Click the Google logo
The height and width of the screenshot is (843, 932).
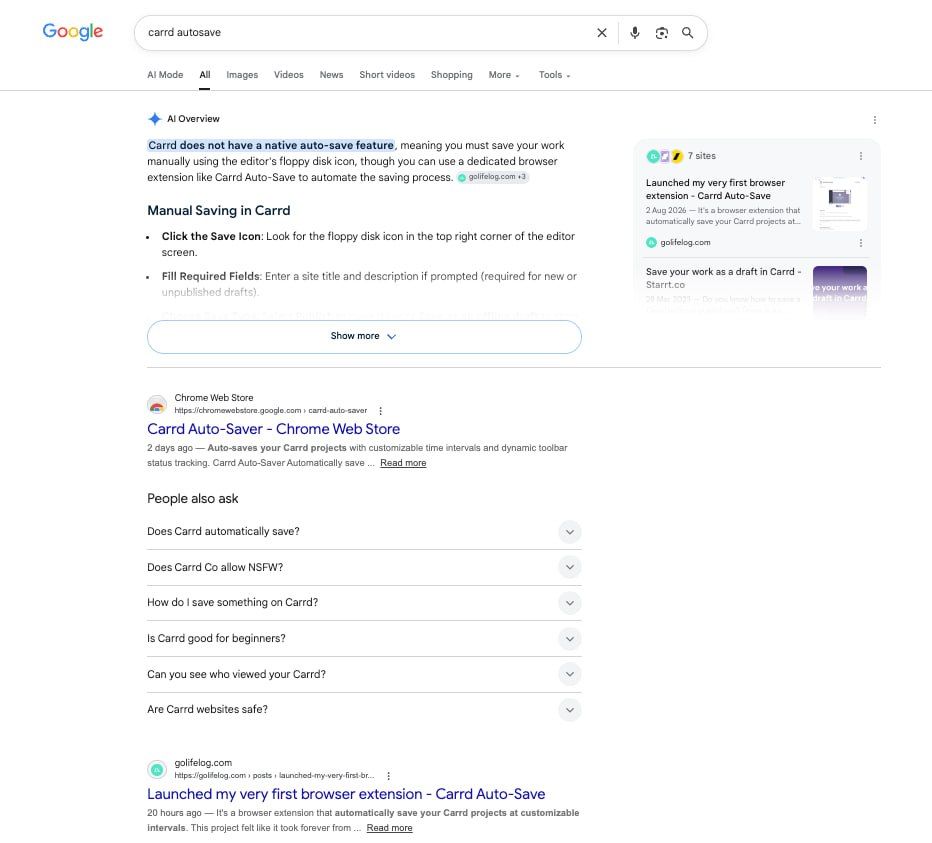pyautogui.click(x=73, y=32)
